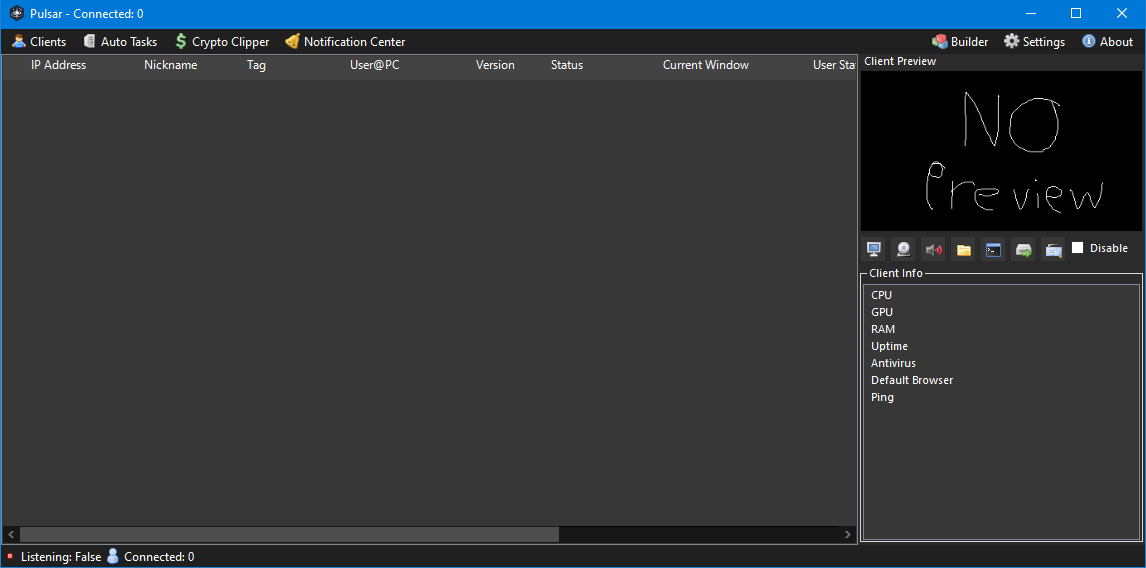Sort by the Status column header
This screenshot has width=1146, height=568.
point(566,65)
